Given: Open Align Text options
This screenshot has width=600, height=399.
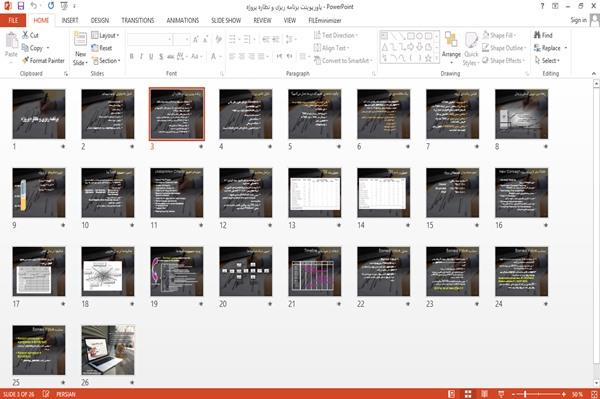Looking at the screenshot, I should click(x=331, y=48).
